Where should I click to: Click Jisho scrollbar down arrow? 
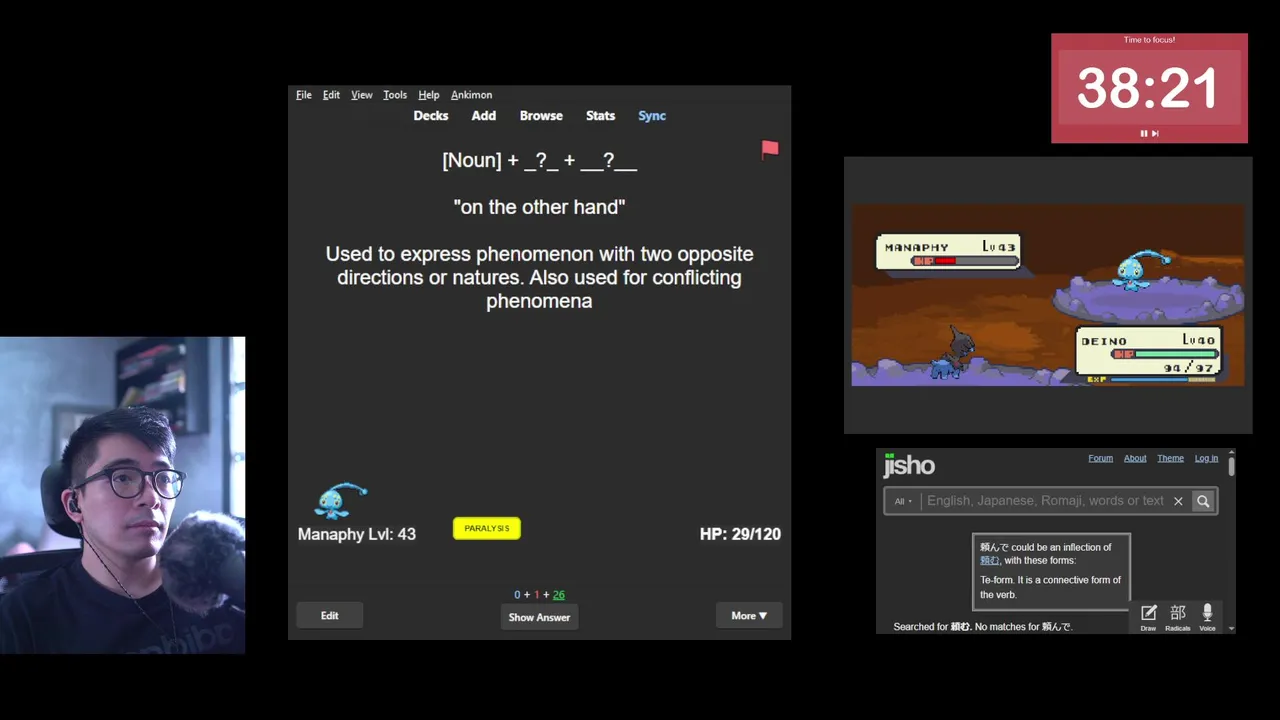[1231, 628]
